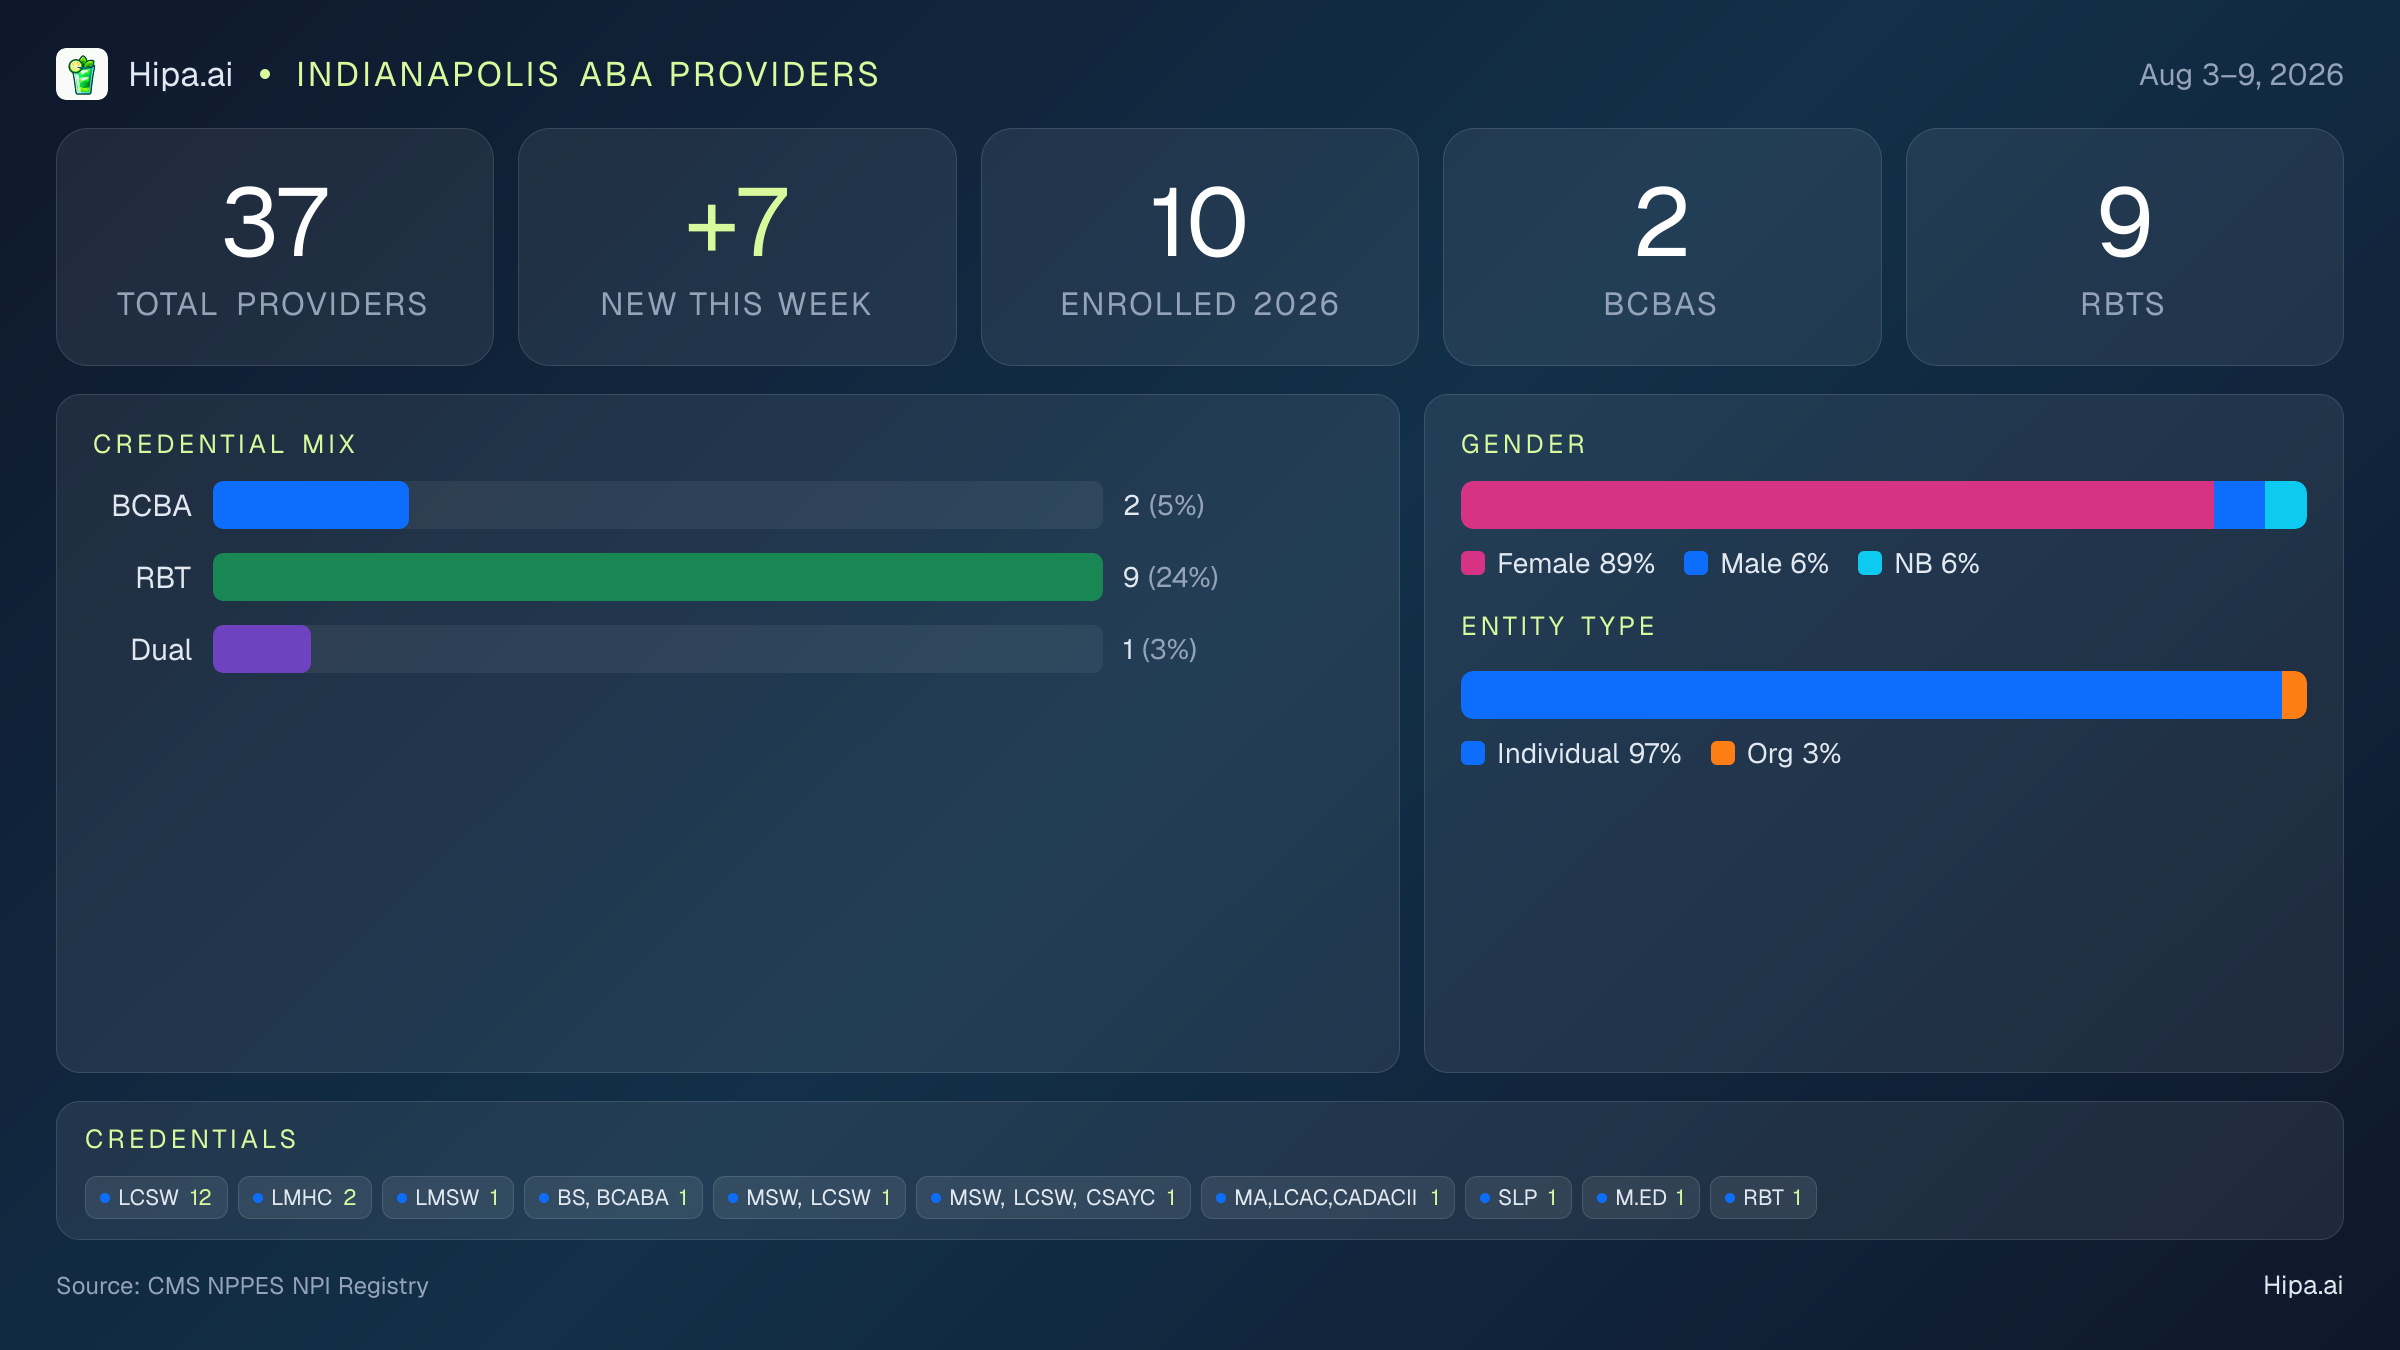
Task: Select the MA,LCAC,CADACII 1 chip
Action: click(x=1328, y=1197)
